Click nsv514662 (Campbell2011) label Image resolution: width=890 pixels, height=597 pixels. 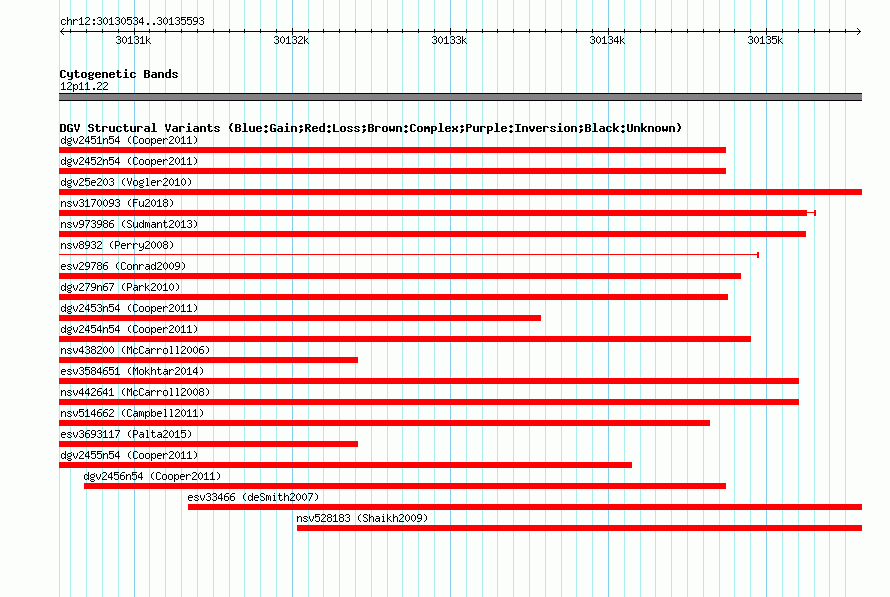(132, 413)
